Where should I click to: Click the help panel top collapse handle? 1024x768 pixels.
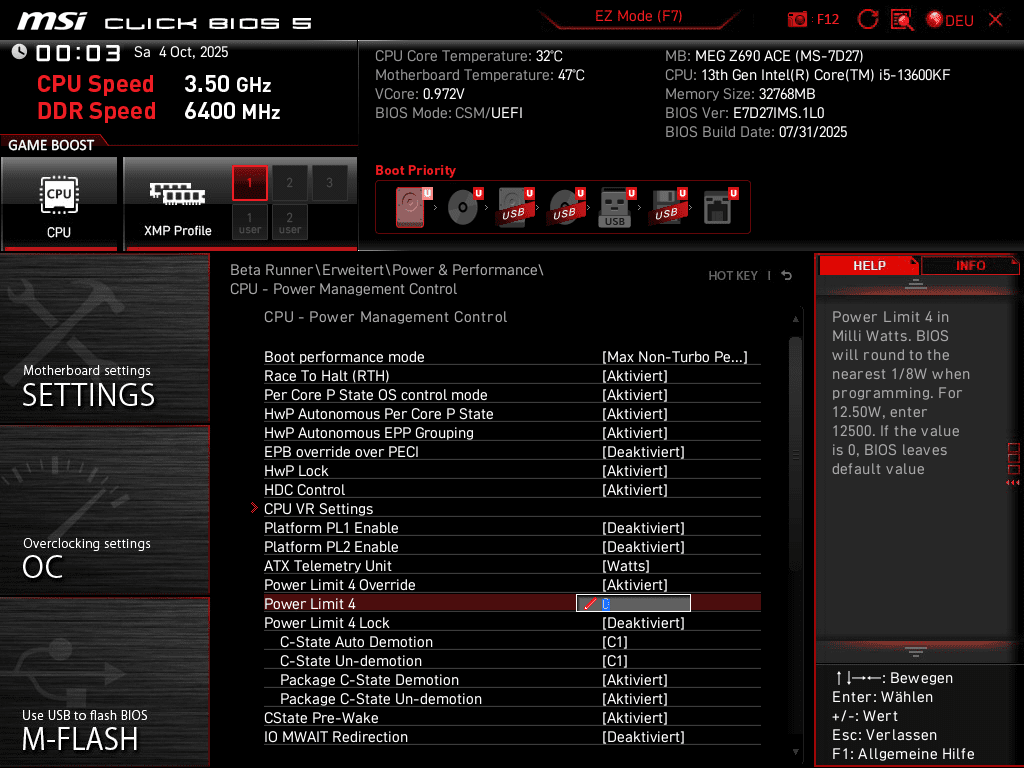click(x=916, y=284)
